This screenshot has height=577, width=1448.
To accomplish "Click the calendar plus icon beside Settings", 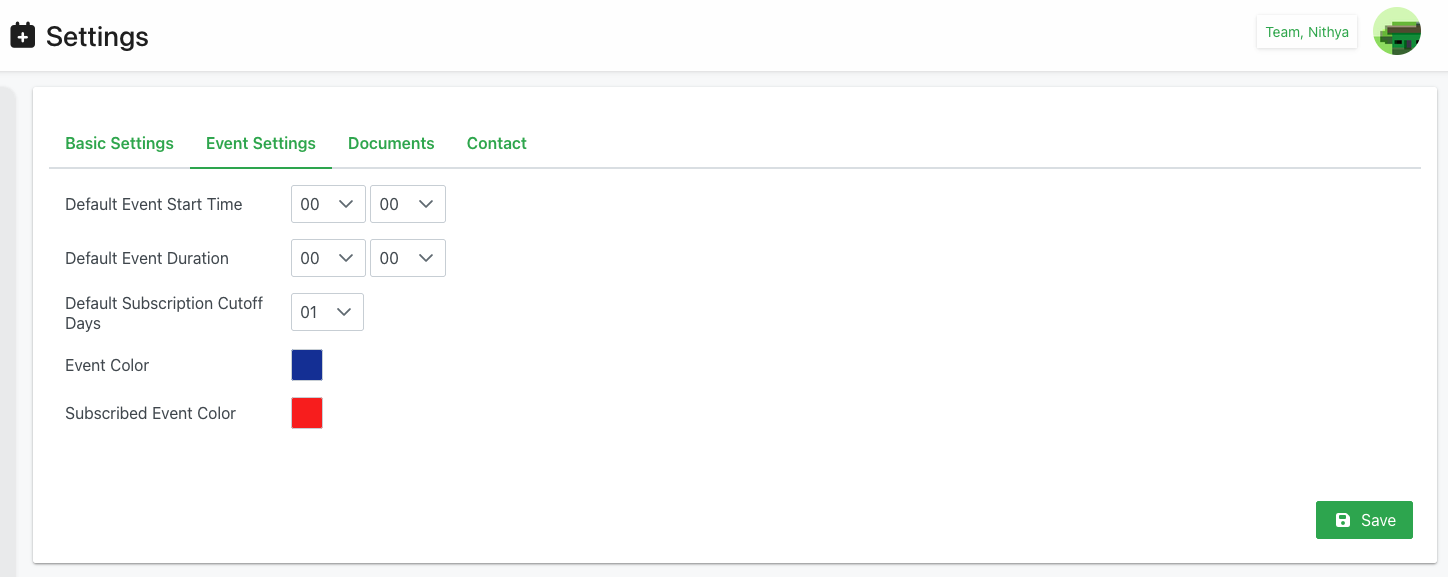I will click(x=22, y=36).
